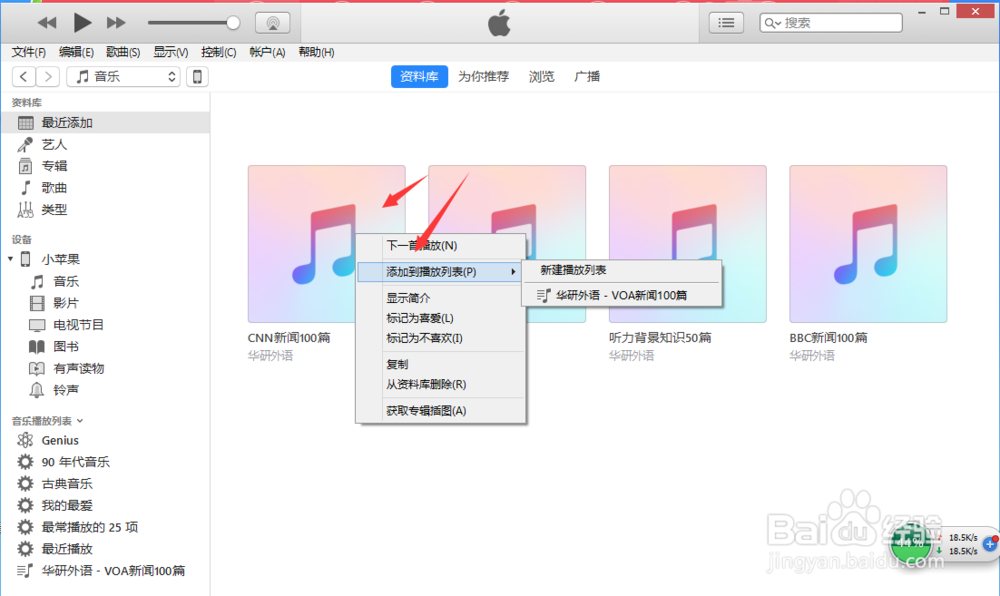
Task: Open the 文件(F) menu
Action: (29, 52)
